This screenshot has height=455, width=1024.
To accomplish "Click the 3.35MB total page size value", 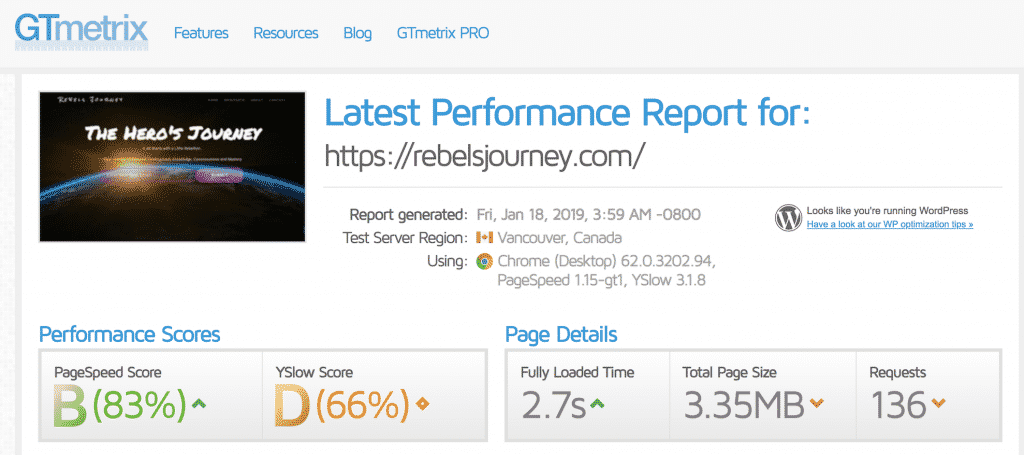I will click(x=744, y=405).
